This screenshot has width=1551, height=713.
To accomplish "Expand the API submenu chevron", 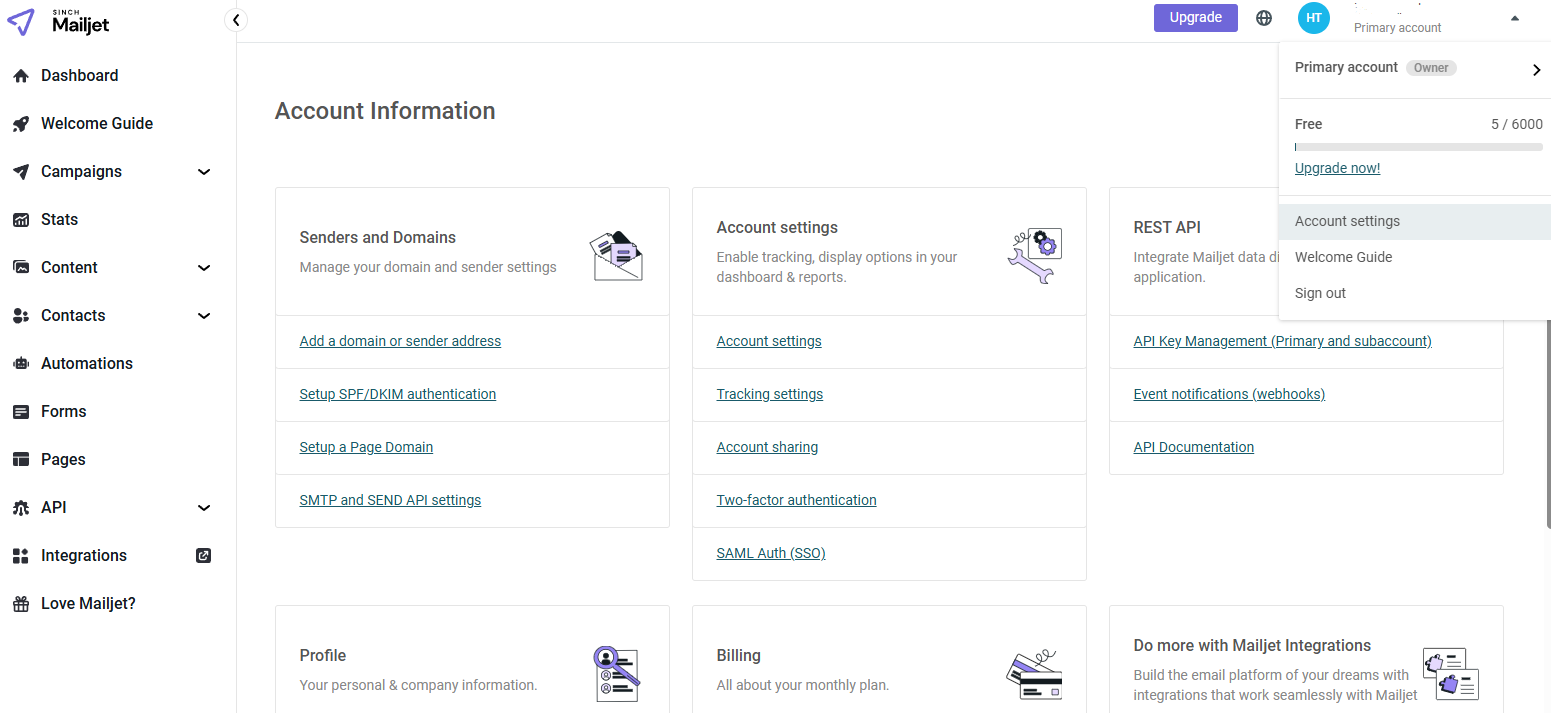I will click(204, 508).
